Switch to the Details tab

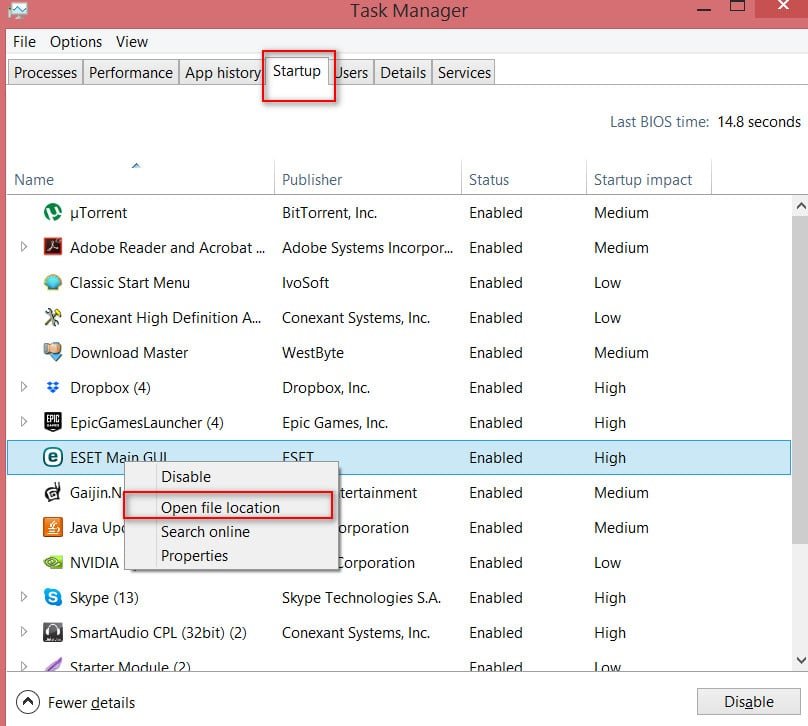[x=403, y=73]
